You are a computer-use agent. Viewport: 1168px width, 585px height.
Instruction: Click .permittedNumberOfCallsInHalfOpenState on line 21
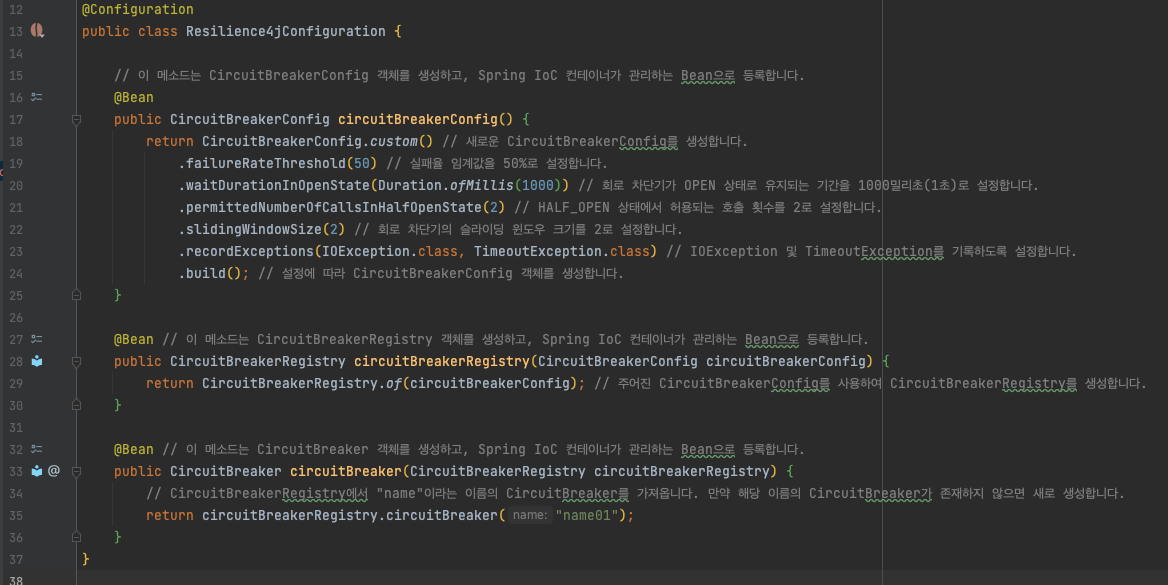pos(330,207)
